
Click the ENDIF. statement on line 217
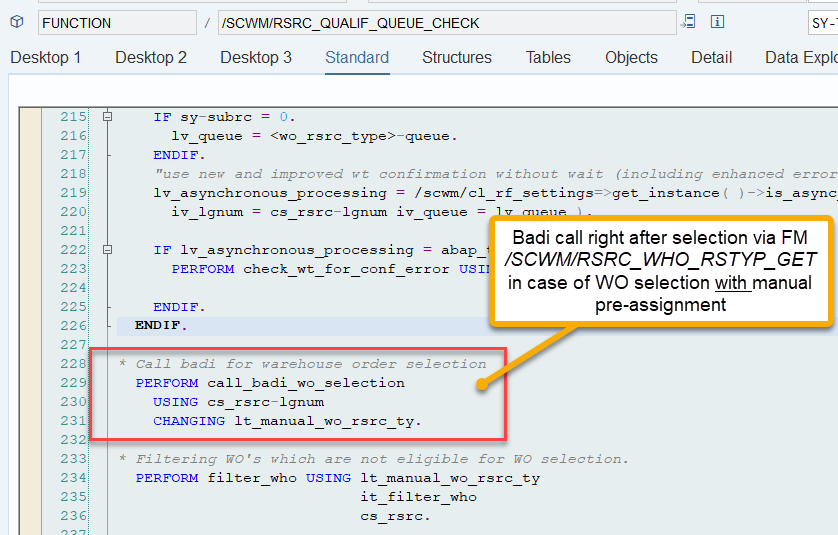pos(179,155)
